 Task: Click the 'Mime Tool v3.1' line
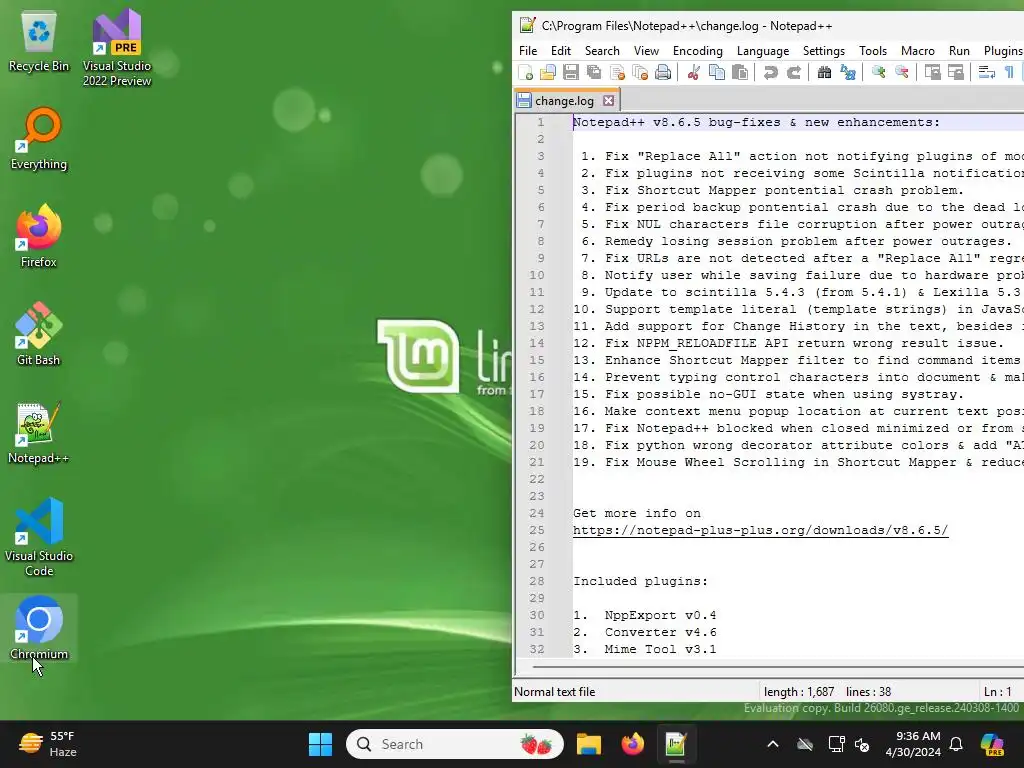point(660,649)
